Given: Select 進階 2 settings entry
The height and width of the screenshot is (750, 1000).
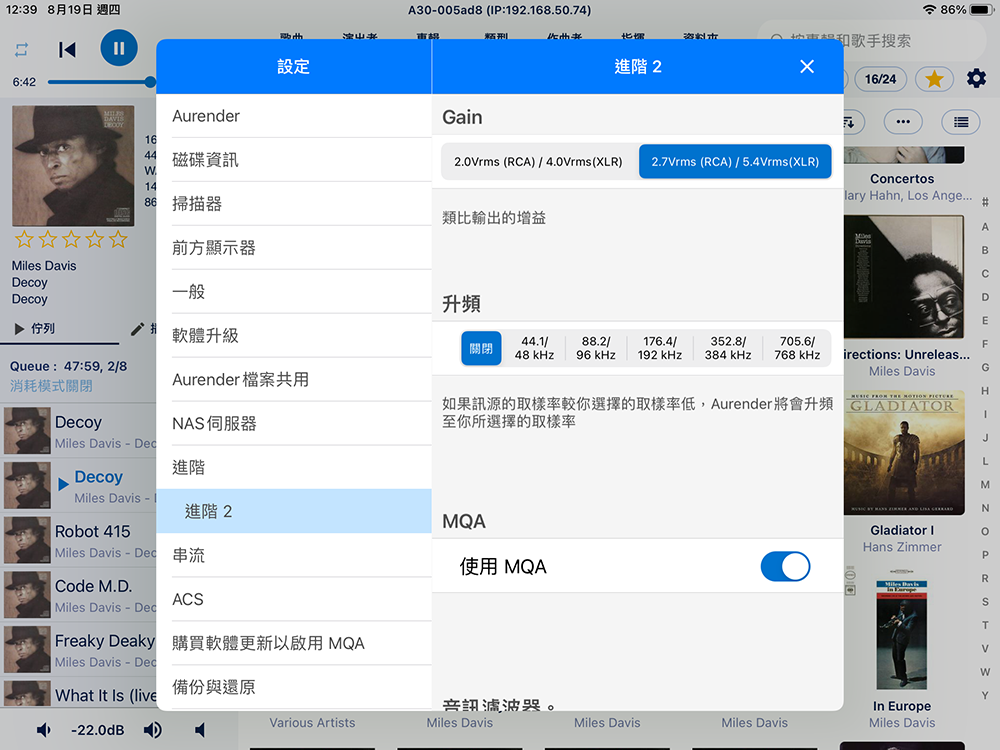Looking at the screenshot, I should 294,511.
